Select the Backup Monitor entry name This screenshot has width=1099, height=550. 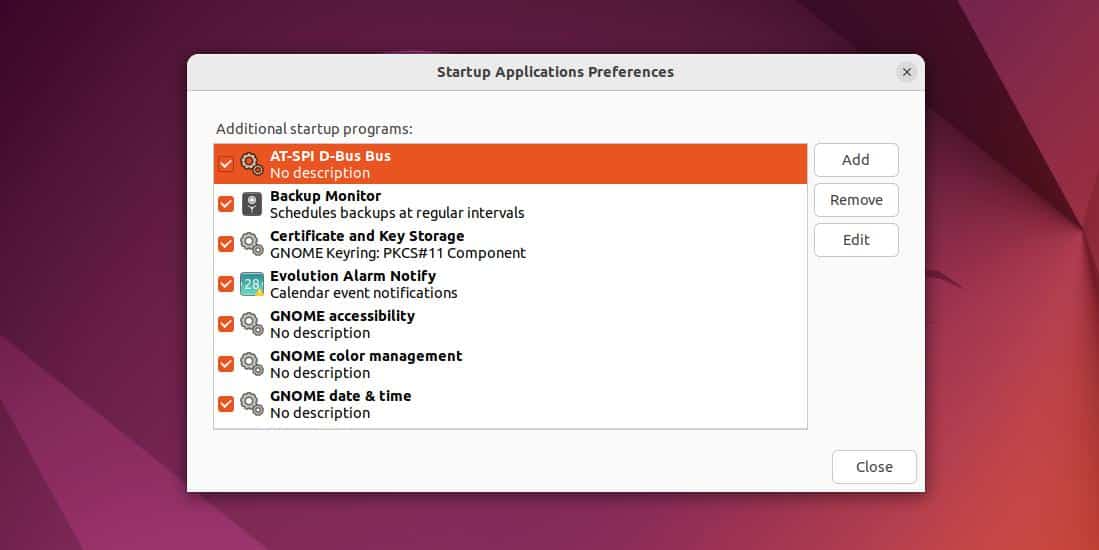coord(325,196)
